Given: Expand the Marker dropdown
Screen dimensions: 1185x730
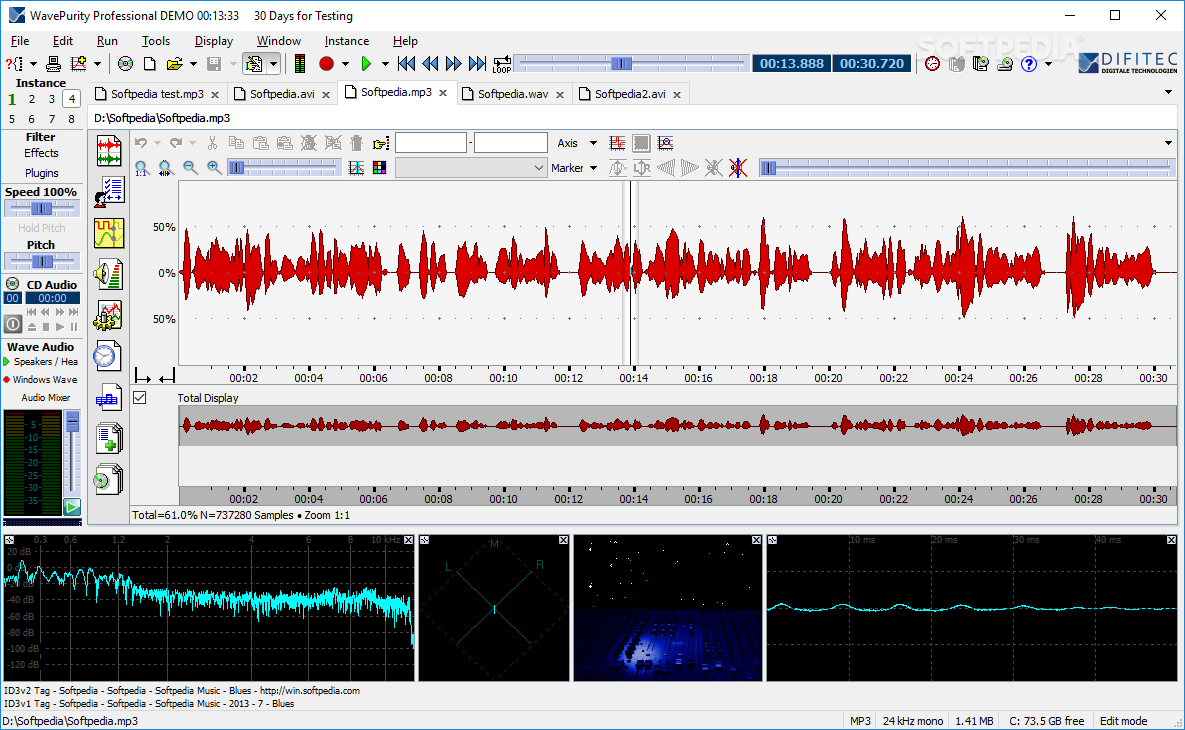Looking at the screenshot, I should click(593, 168).
